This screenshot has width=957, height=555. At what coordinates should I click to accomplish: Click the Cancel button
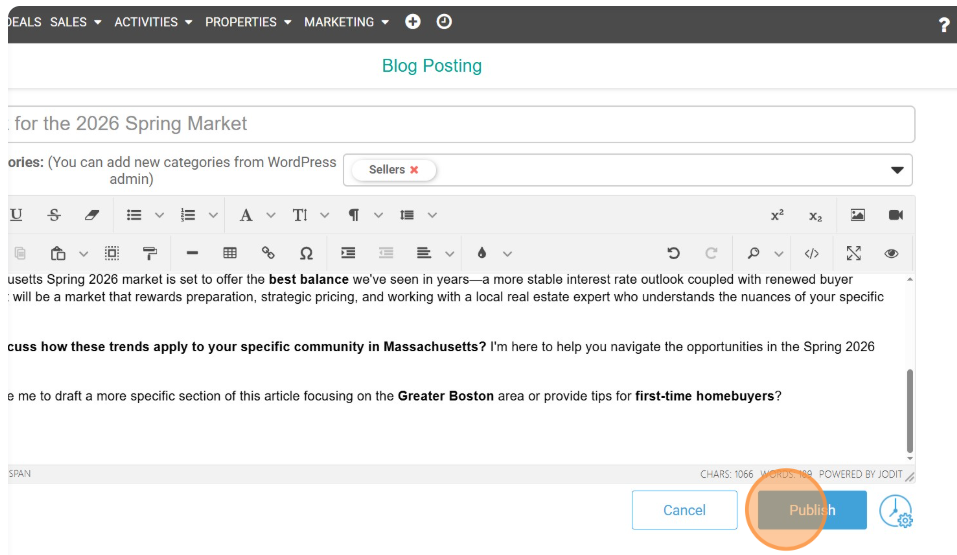684,510
